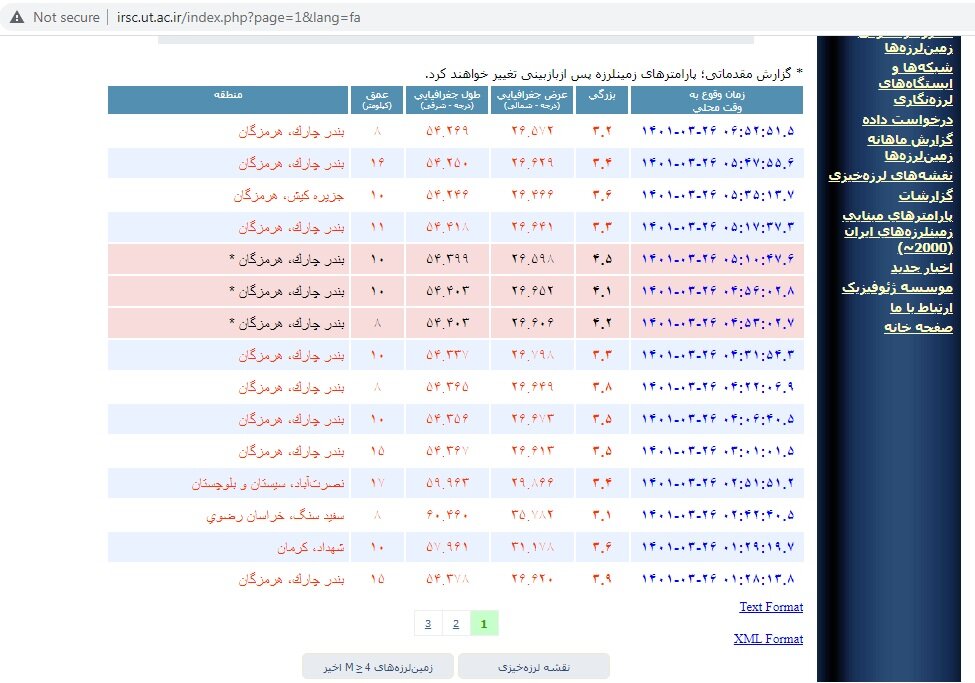Go to page 2 of results
Image resolution: width=975 pixels, height=683 pixels.
click(456, 624)
